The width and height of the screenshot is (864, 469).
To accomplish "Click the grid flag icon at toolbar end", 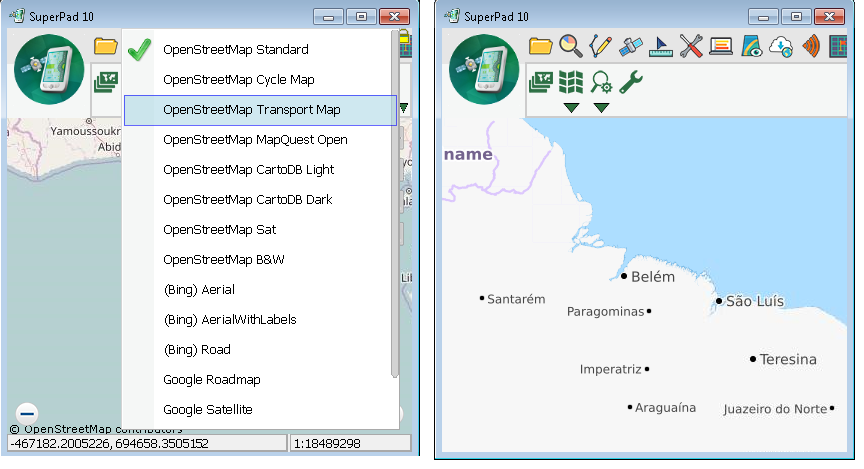I will click(x=838, y=46).
